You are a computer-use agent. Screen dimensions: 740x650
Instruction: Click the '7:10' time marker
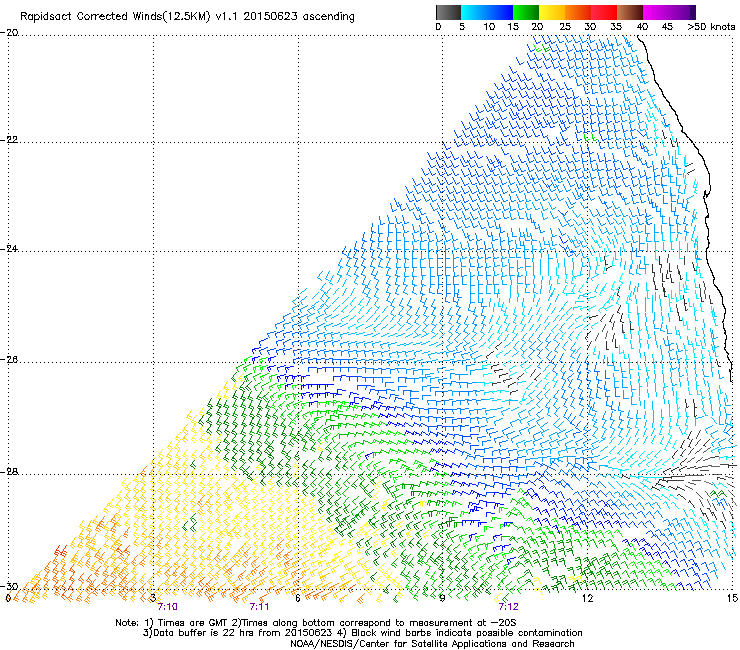[168, 607]
